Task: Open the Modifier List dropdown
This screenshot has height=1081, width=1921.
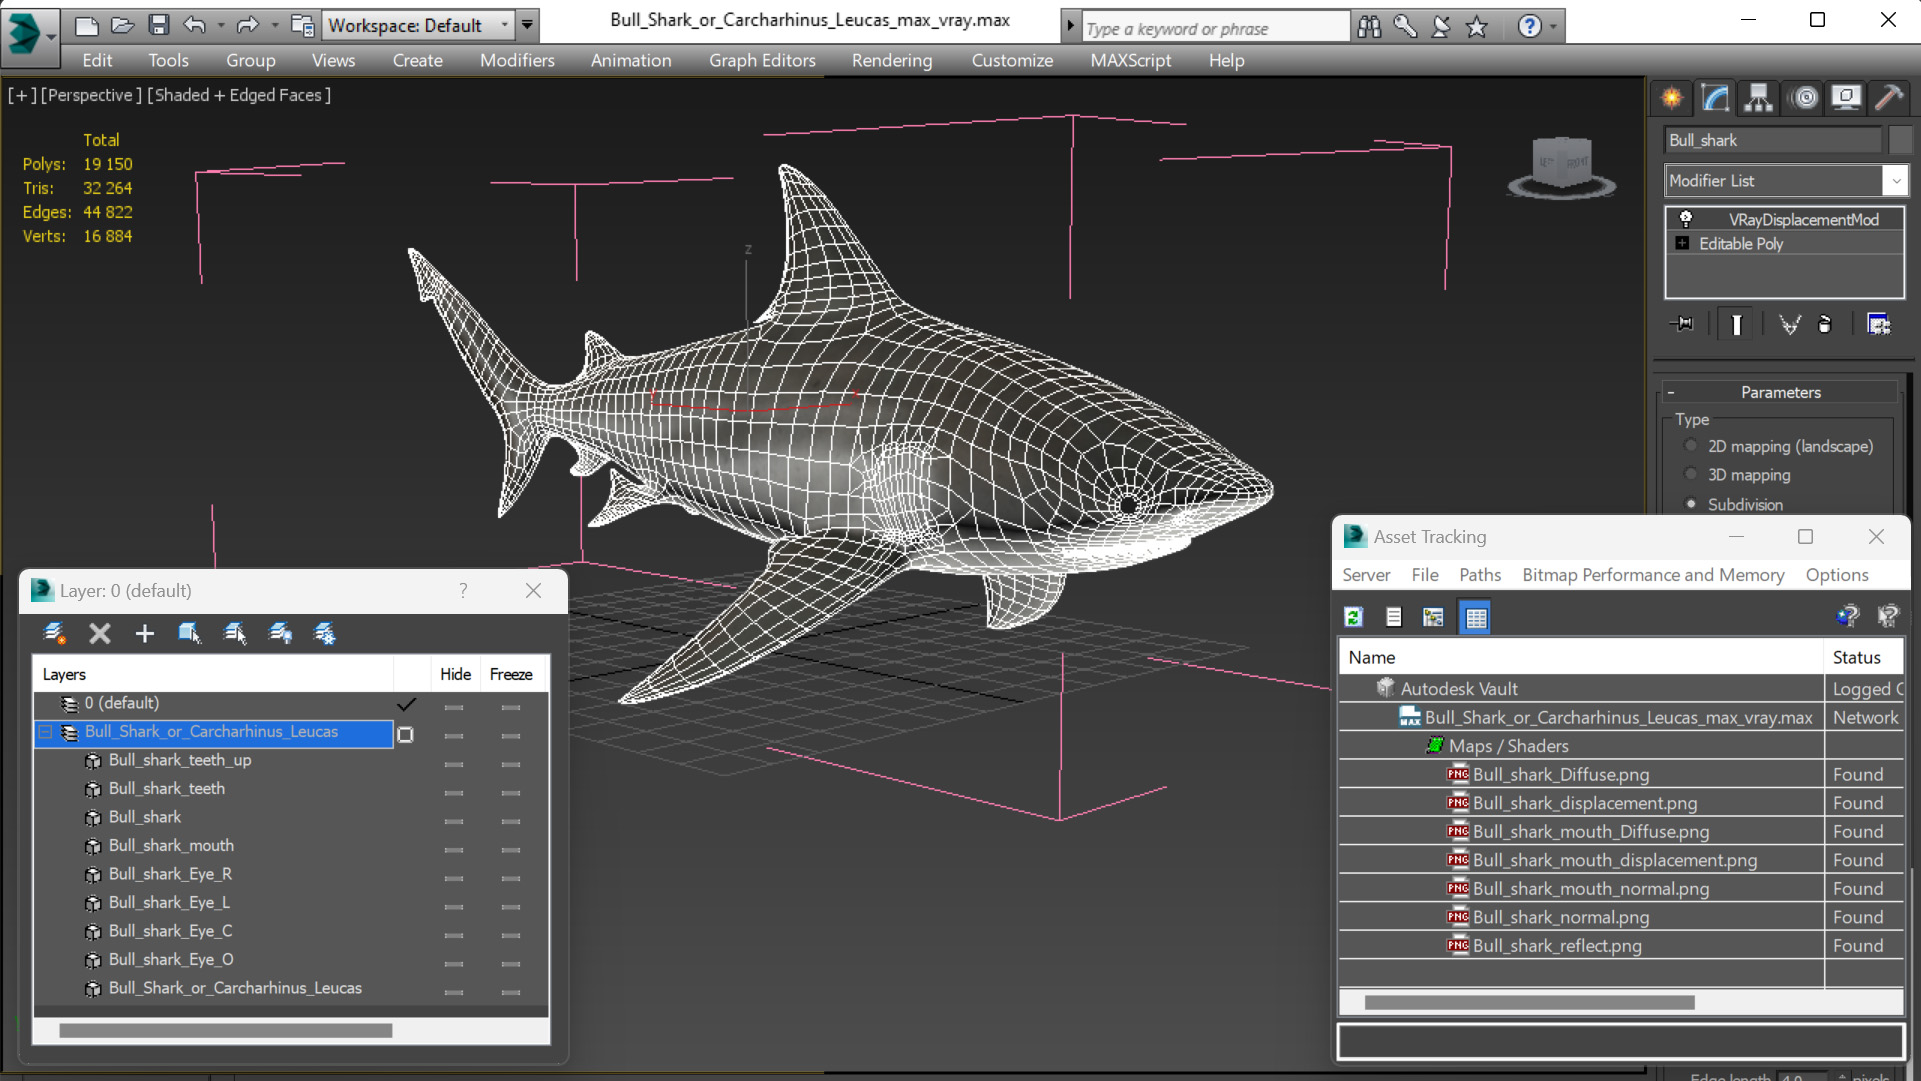Action: click(x=1895, y=181)
